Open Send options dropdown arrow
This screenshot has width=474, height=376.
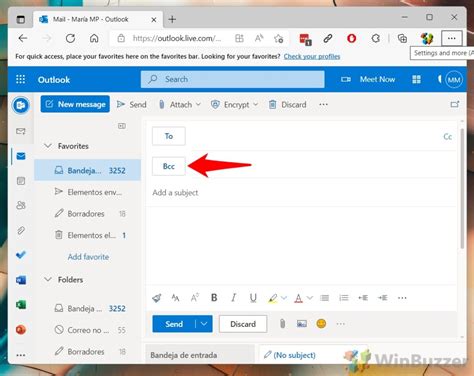pyautogui.click(x=204, y=324)
